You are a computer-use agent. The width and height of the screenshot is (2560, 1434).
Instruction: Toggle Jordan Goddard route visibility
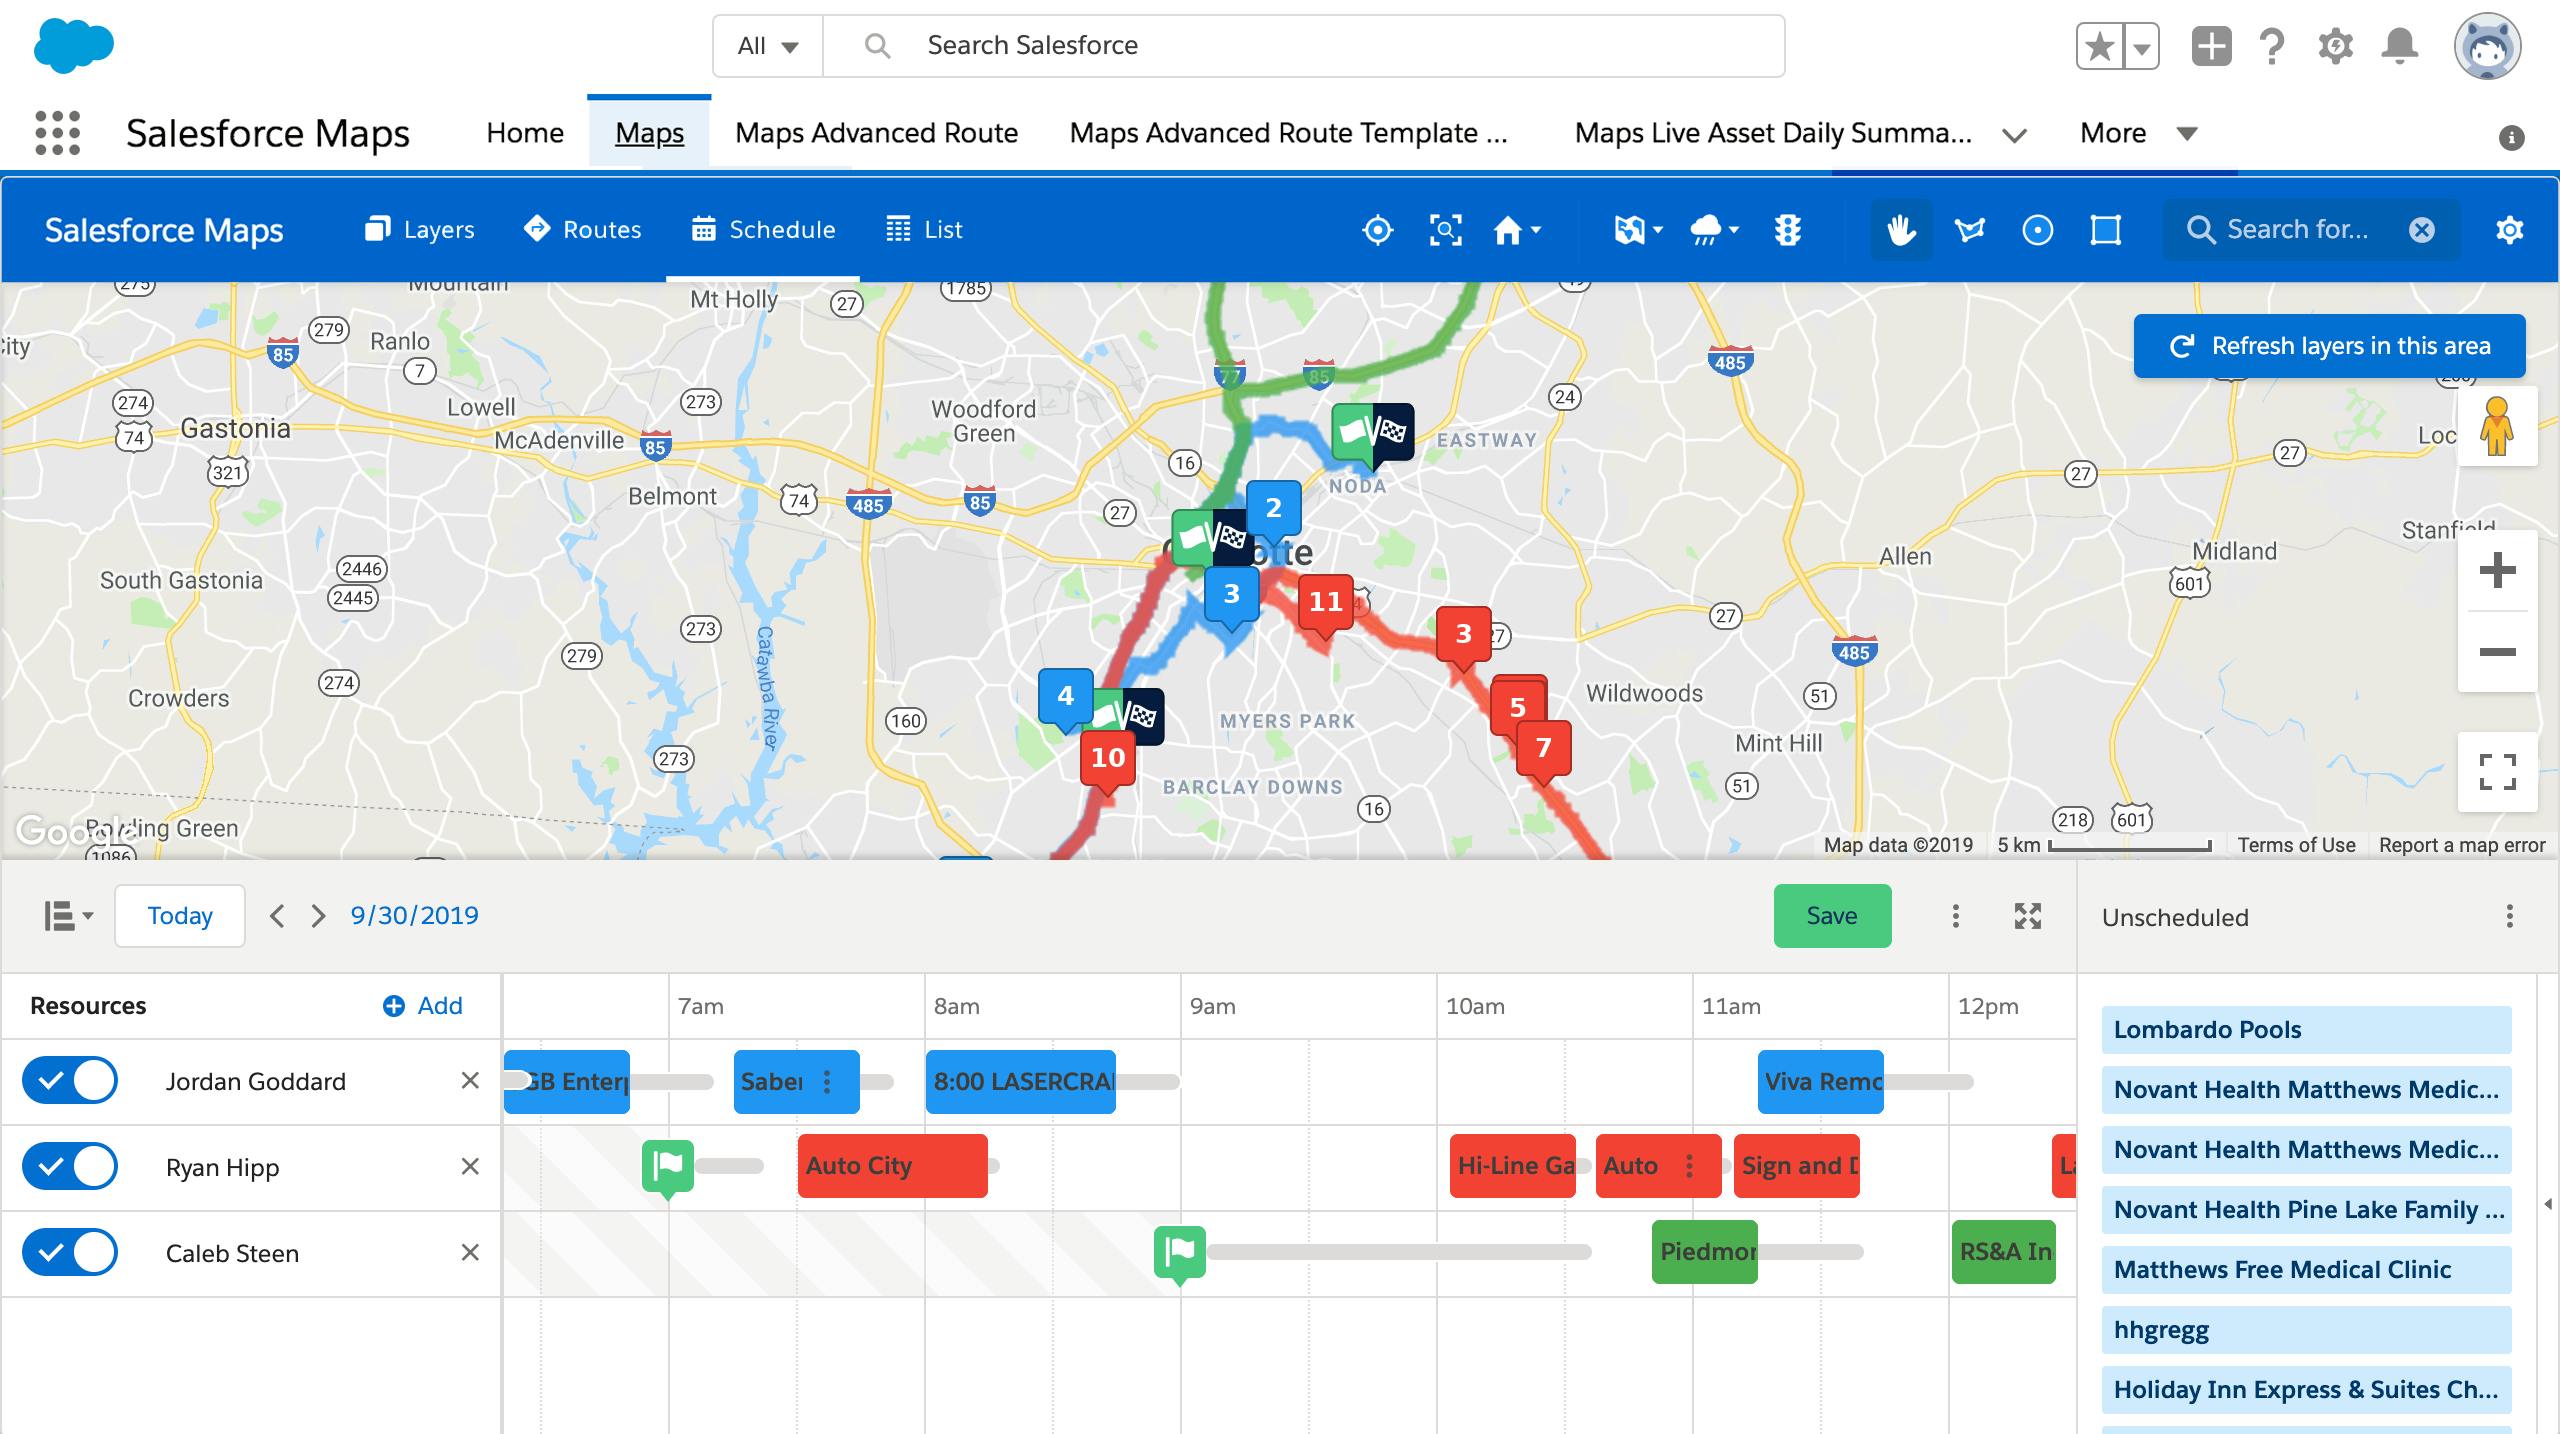pos(70,1081)
